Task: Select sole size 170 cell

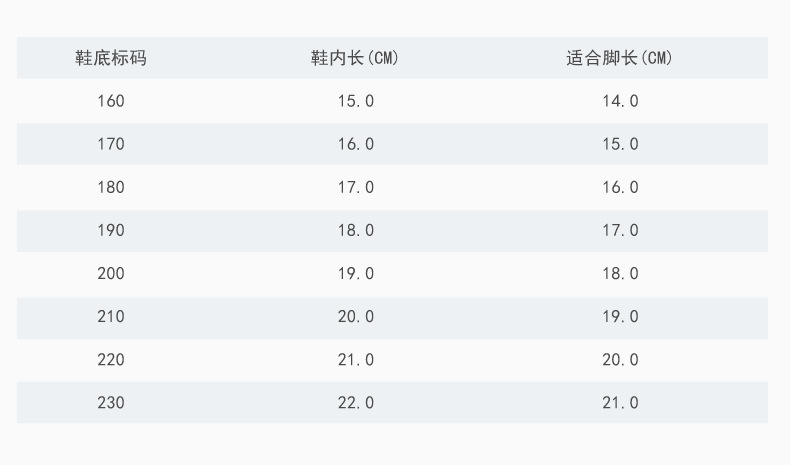Action: [x=111, y=144]
